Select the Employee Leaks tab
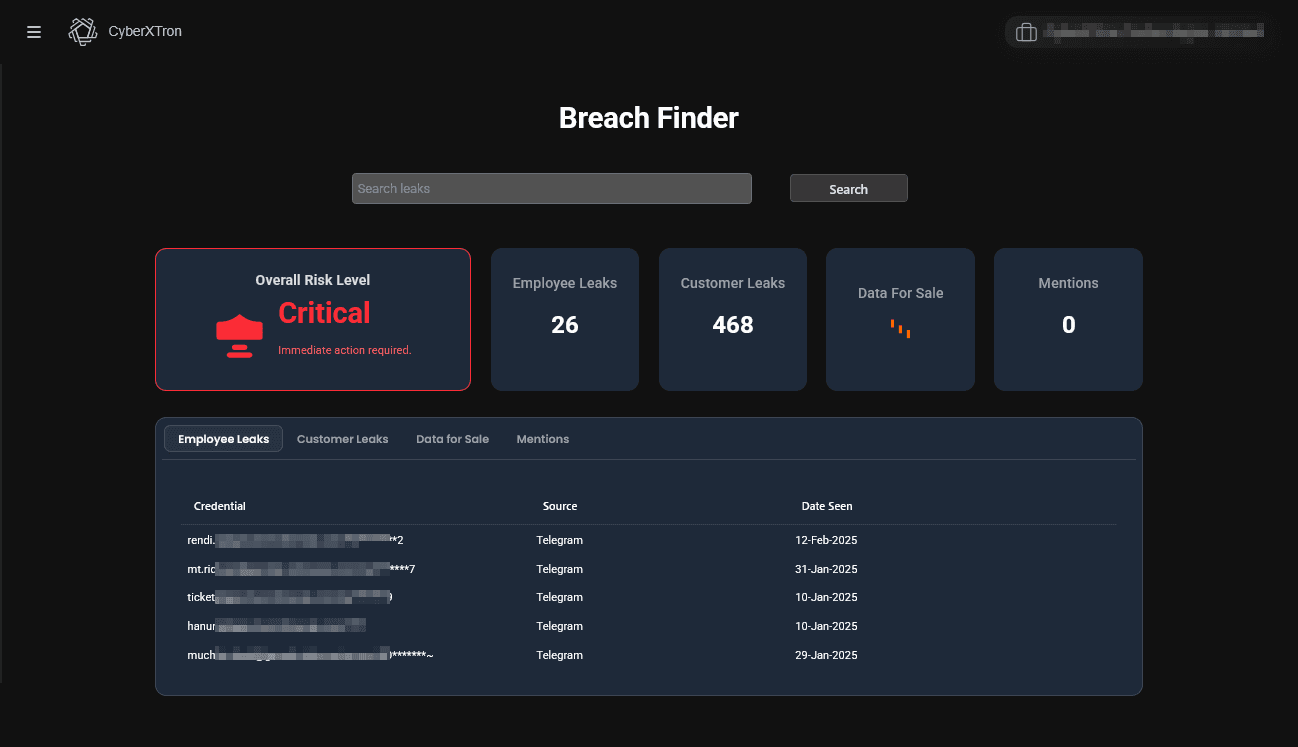 click(x=222, y=438)
